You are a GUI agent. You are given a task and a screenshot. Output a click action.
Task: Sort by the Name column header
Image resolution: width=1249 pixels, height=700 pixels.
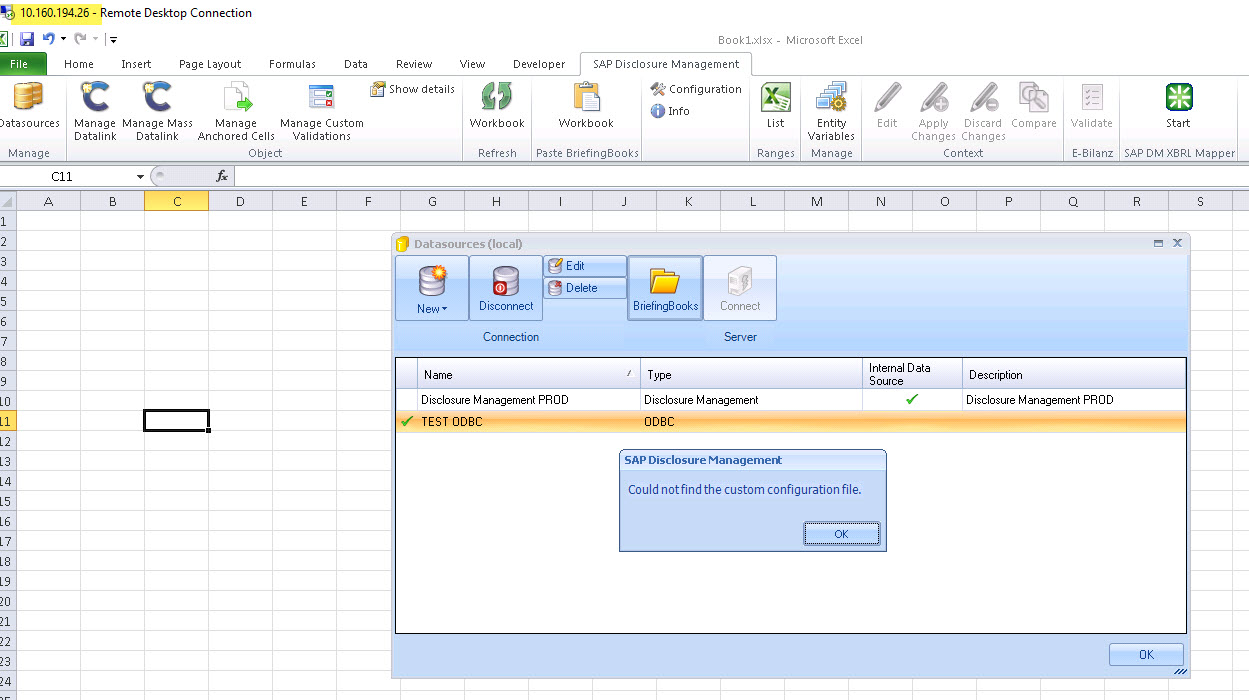pos(529,374)
